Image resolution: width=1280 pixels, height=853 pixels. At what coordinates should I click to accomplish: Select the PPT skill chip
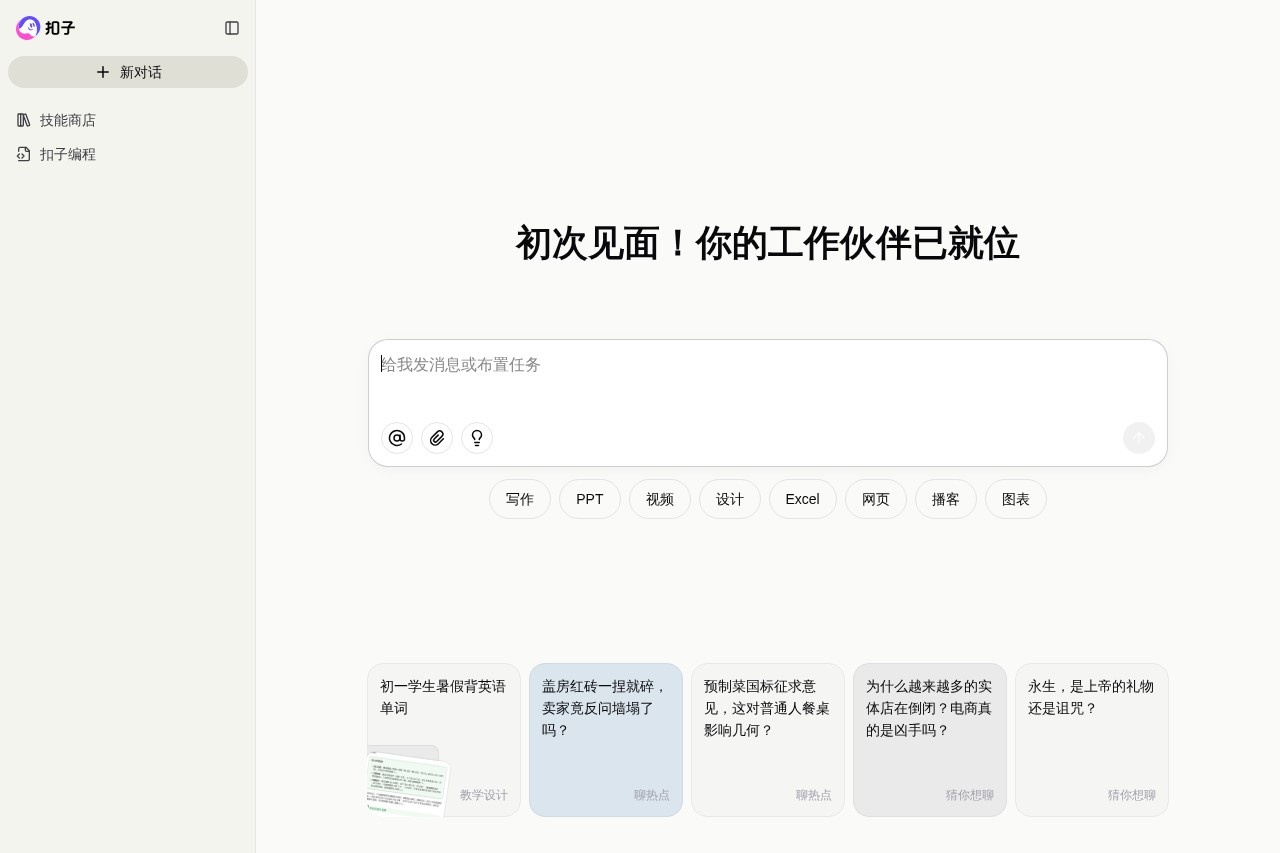(590, 499)
